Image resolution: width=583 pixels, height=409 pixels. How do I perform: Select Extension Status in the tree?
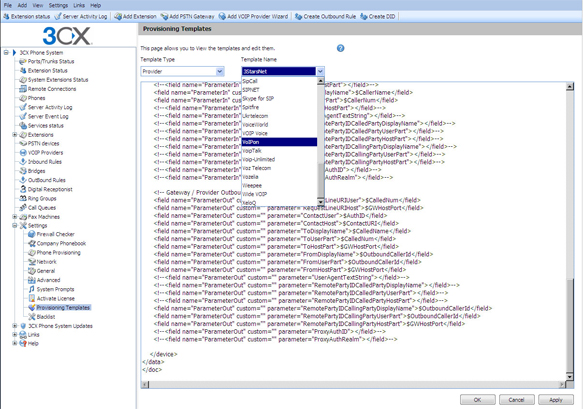(48, 70)
